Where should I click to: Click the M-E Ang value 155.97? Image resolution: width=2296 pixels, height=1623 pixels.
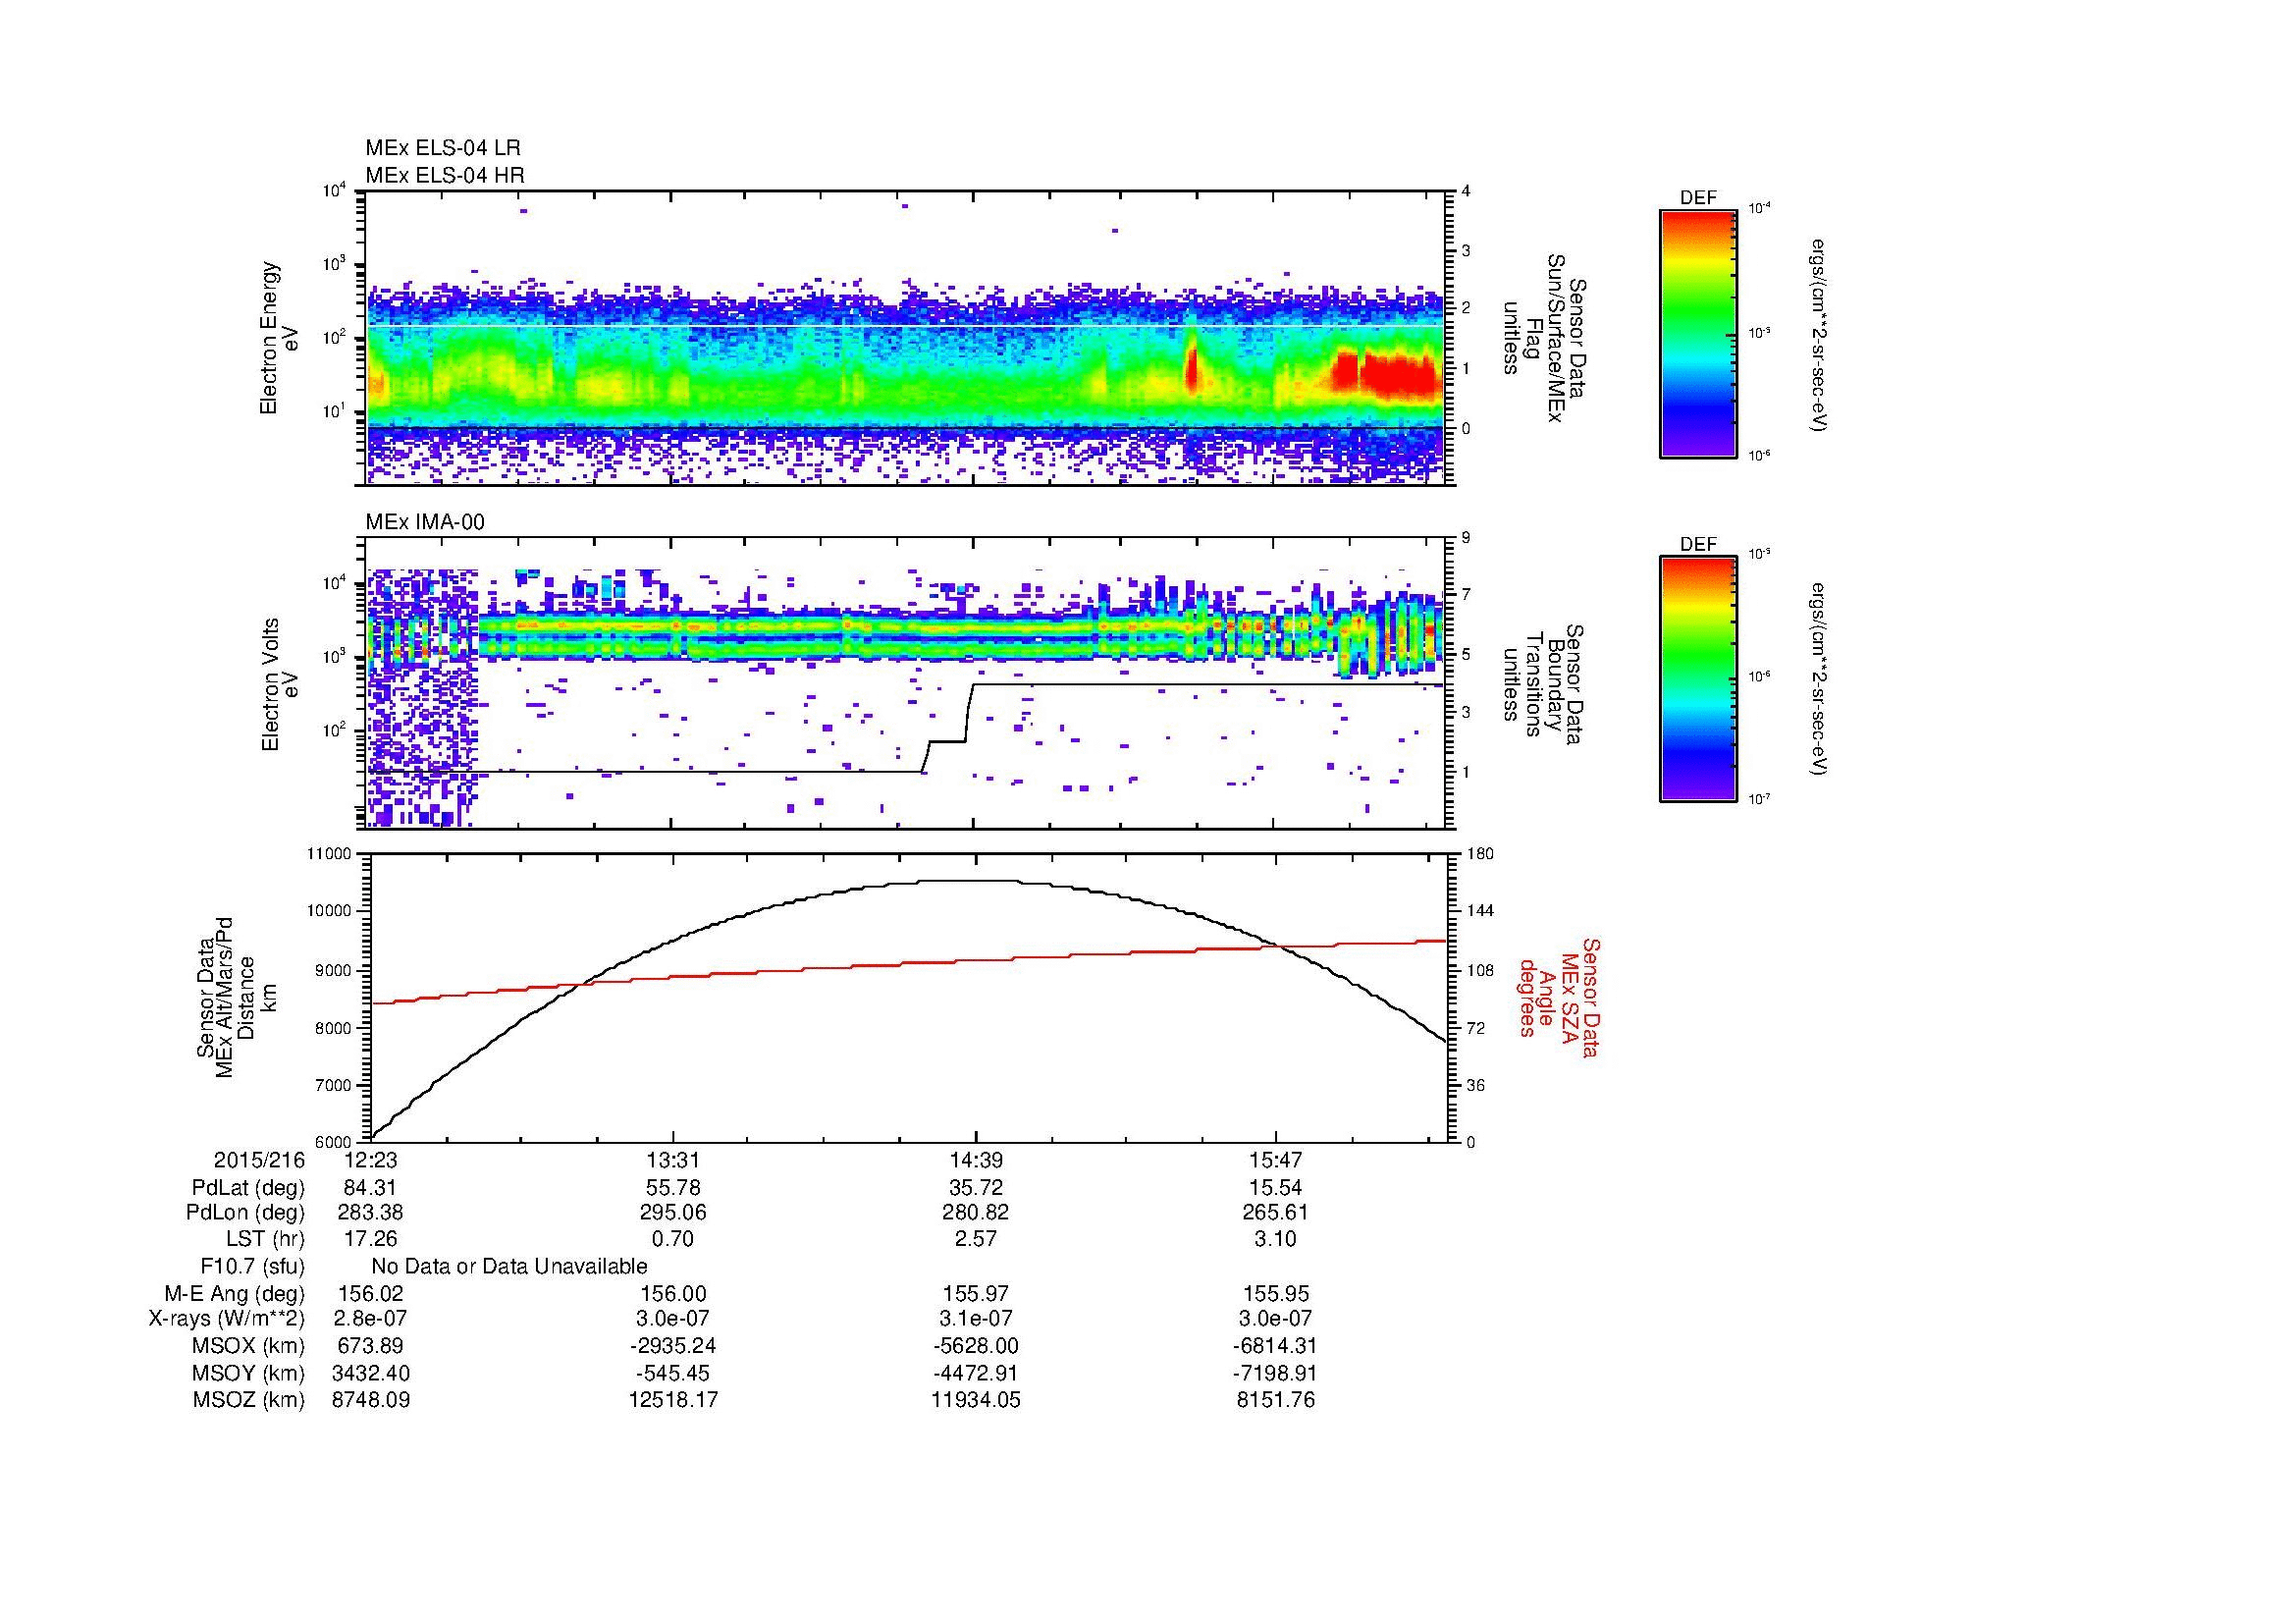coord(976,1293)
